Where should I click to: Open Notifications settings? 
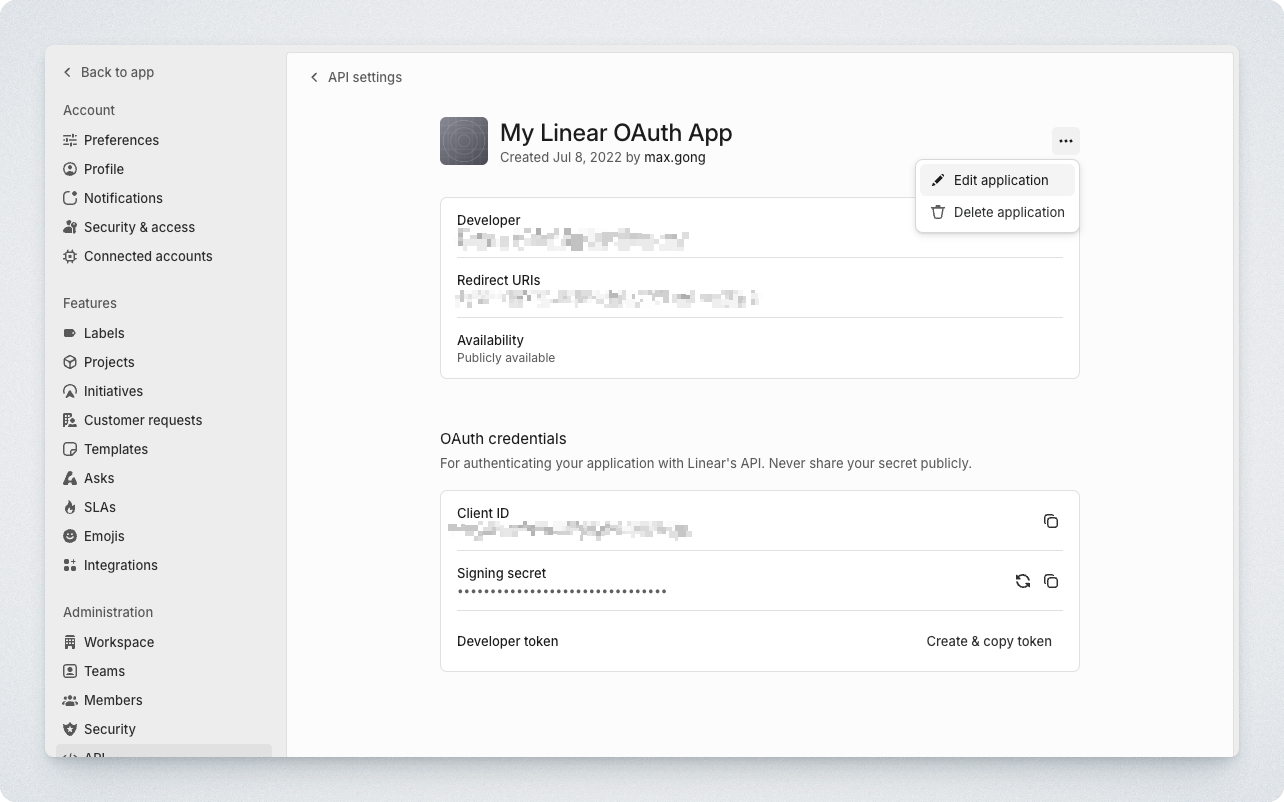[123, 198]
